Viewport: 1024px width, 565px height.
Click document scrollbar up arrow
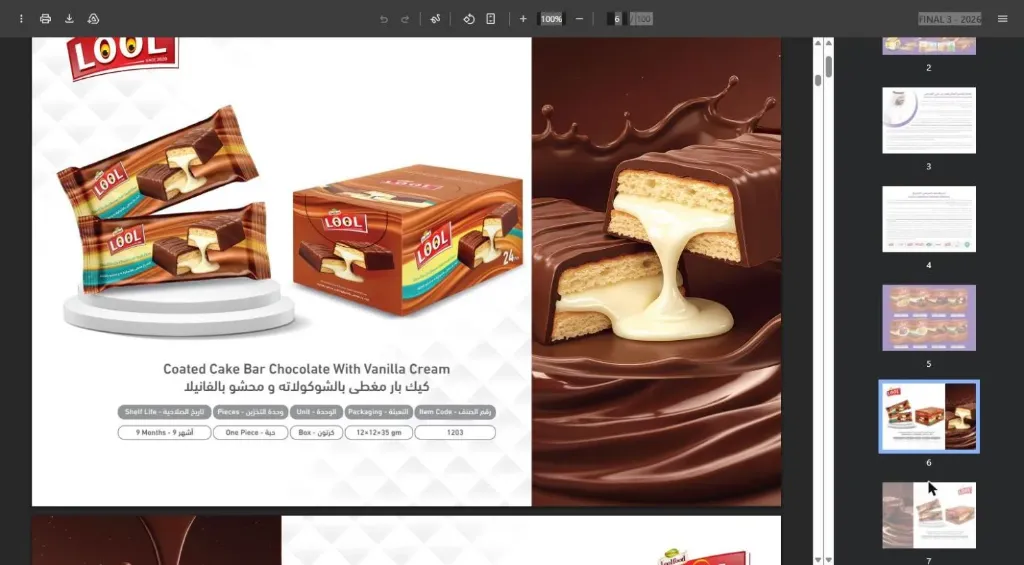818,42
